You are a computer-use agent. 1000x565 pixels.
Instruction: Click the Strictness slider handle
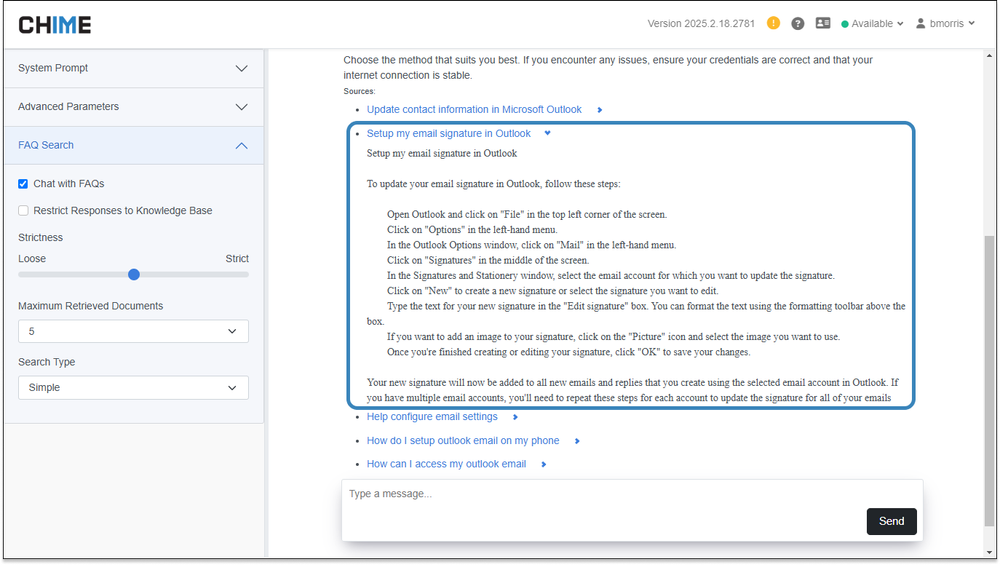134,275
